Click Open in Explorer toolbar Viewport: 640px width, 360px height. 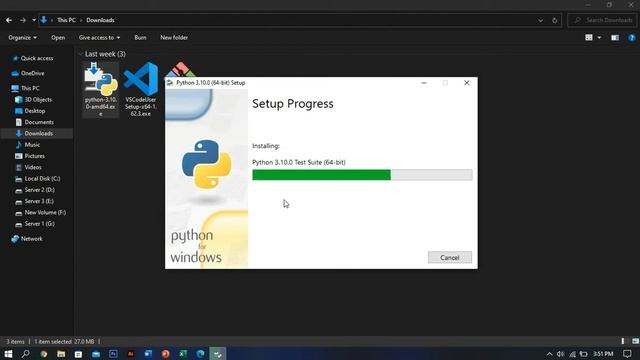pos(58,38)
